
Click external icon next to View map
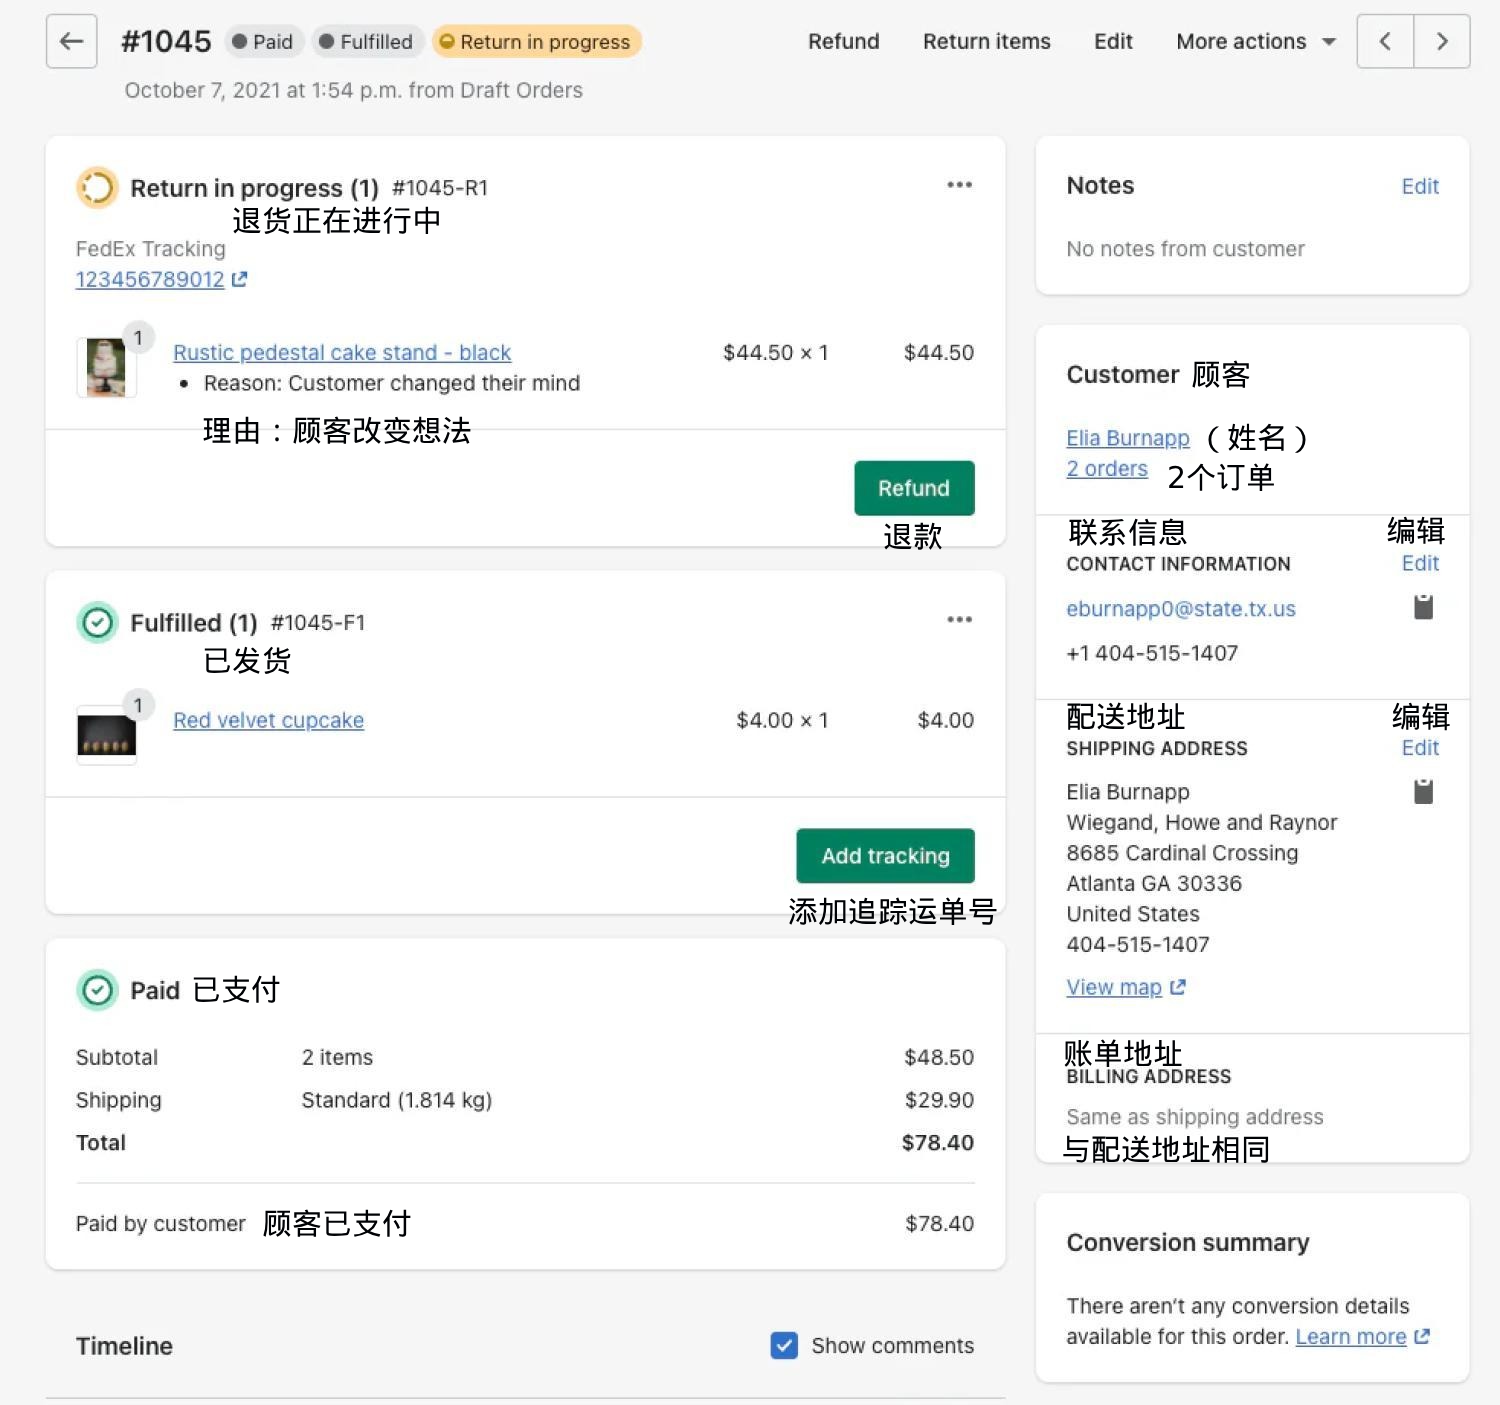point(1177,987)
